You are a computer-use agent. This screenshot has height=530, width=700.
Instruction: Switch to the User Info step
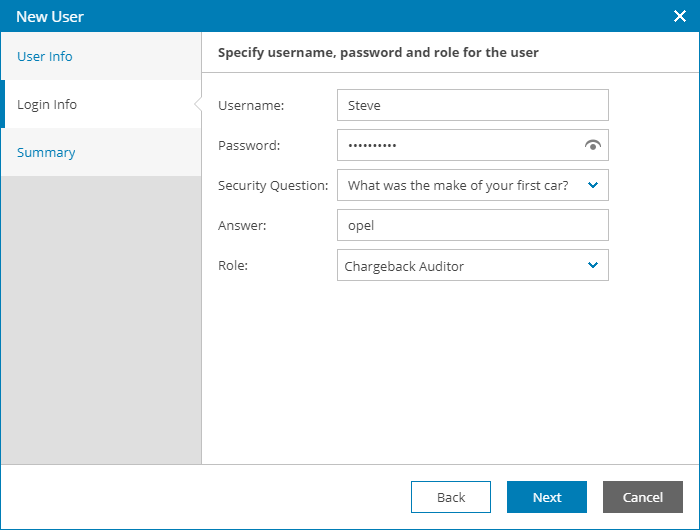click(x=45, y=56)
